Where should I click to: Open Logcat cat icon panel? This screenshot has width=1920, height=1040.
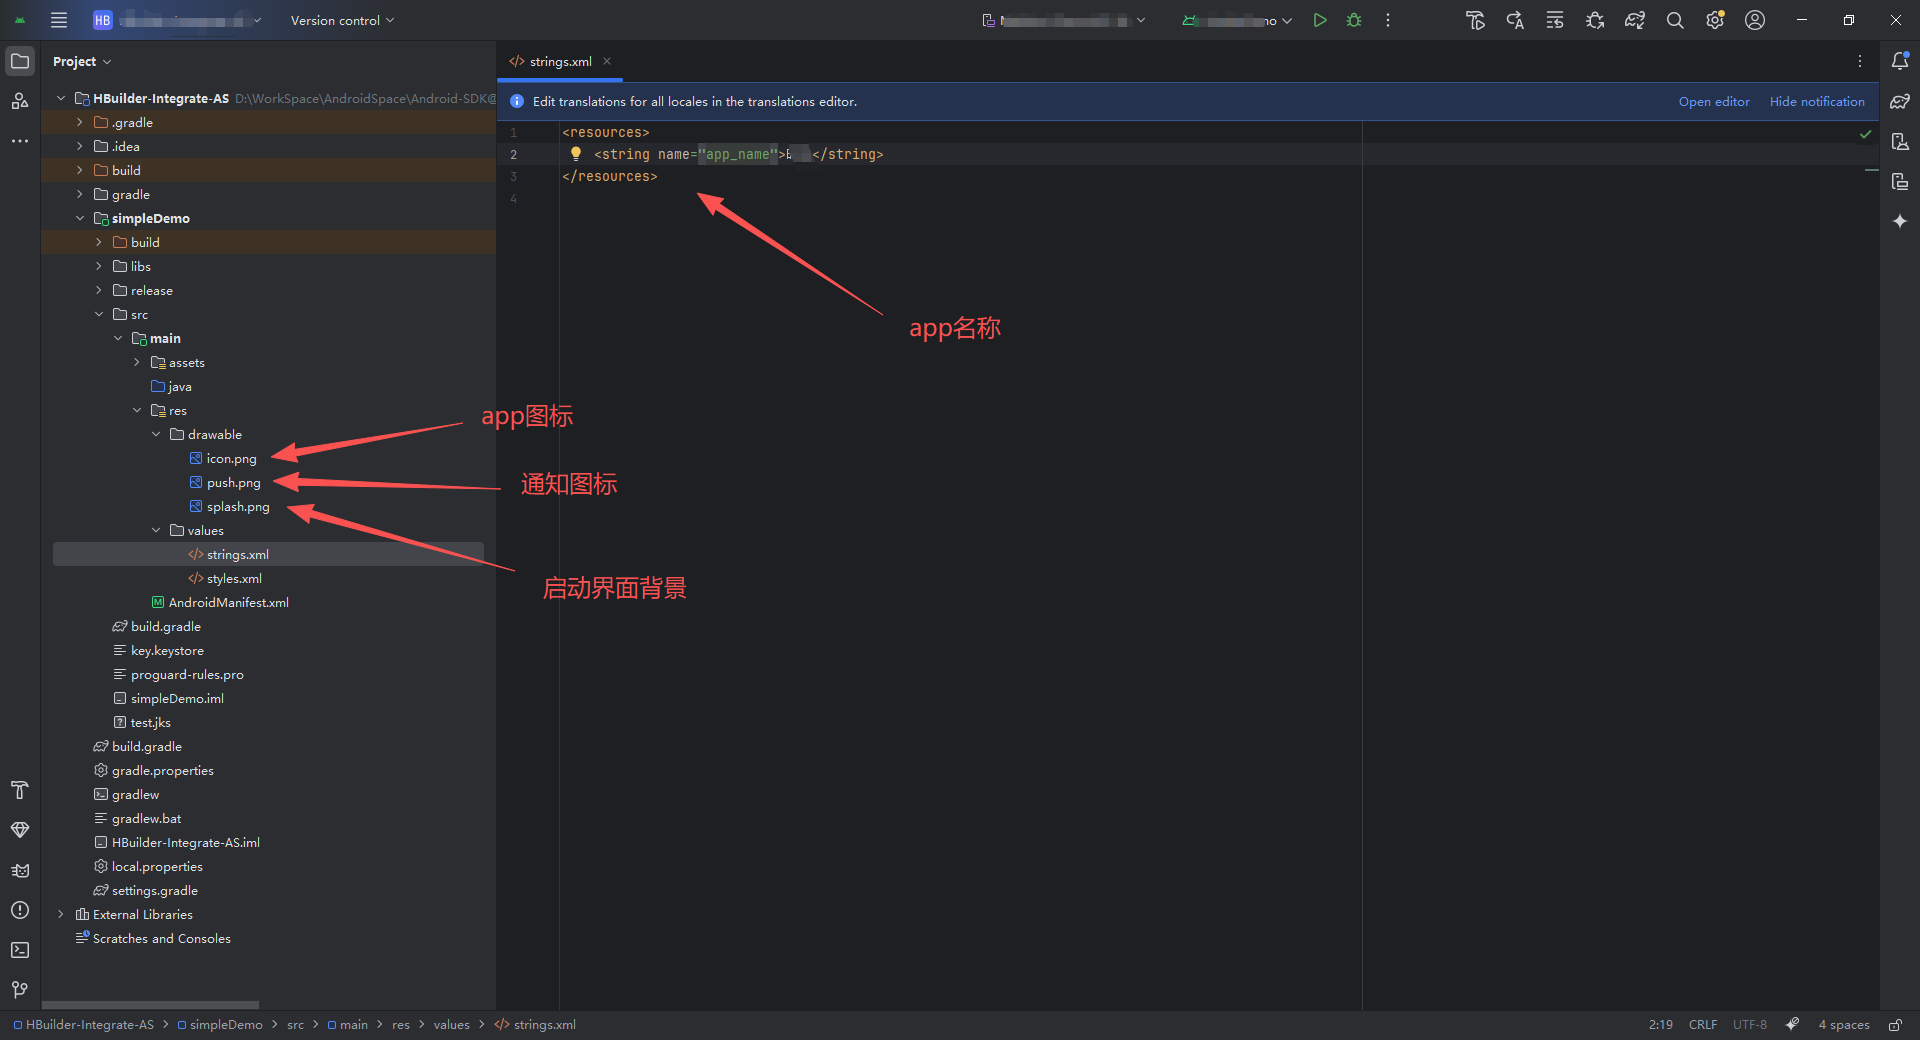[x=20, y=870]
